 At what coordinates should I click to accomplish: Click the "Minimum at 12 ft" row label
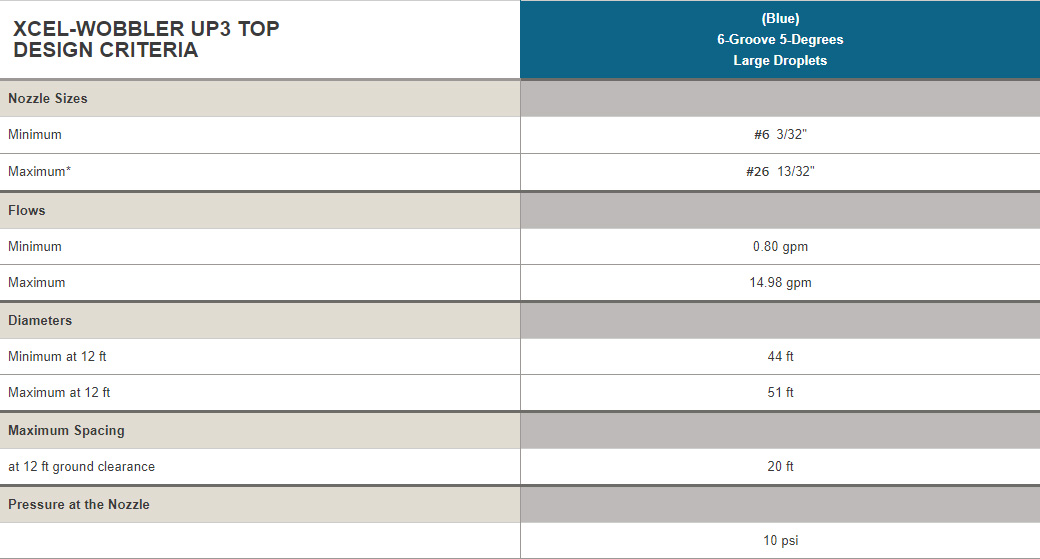click(57, 357)
